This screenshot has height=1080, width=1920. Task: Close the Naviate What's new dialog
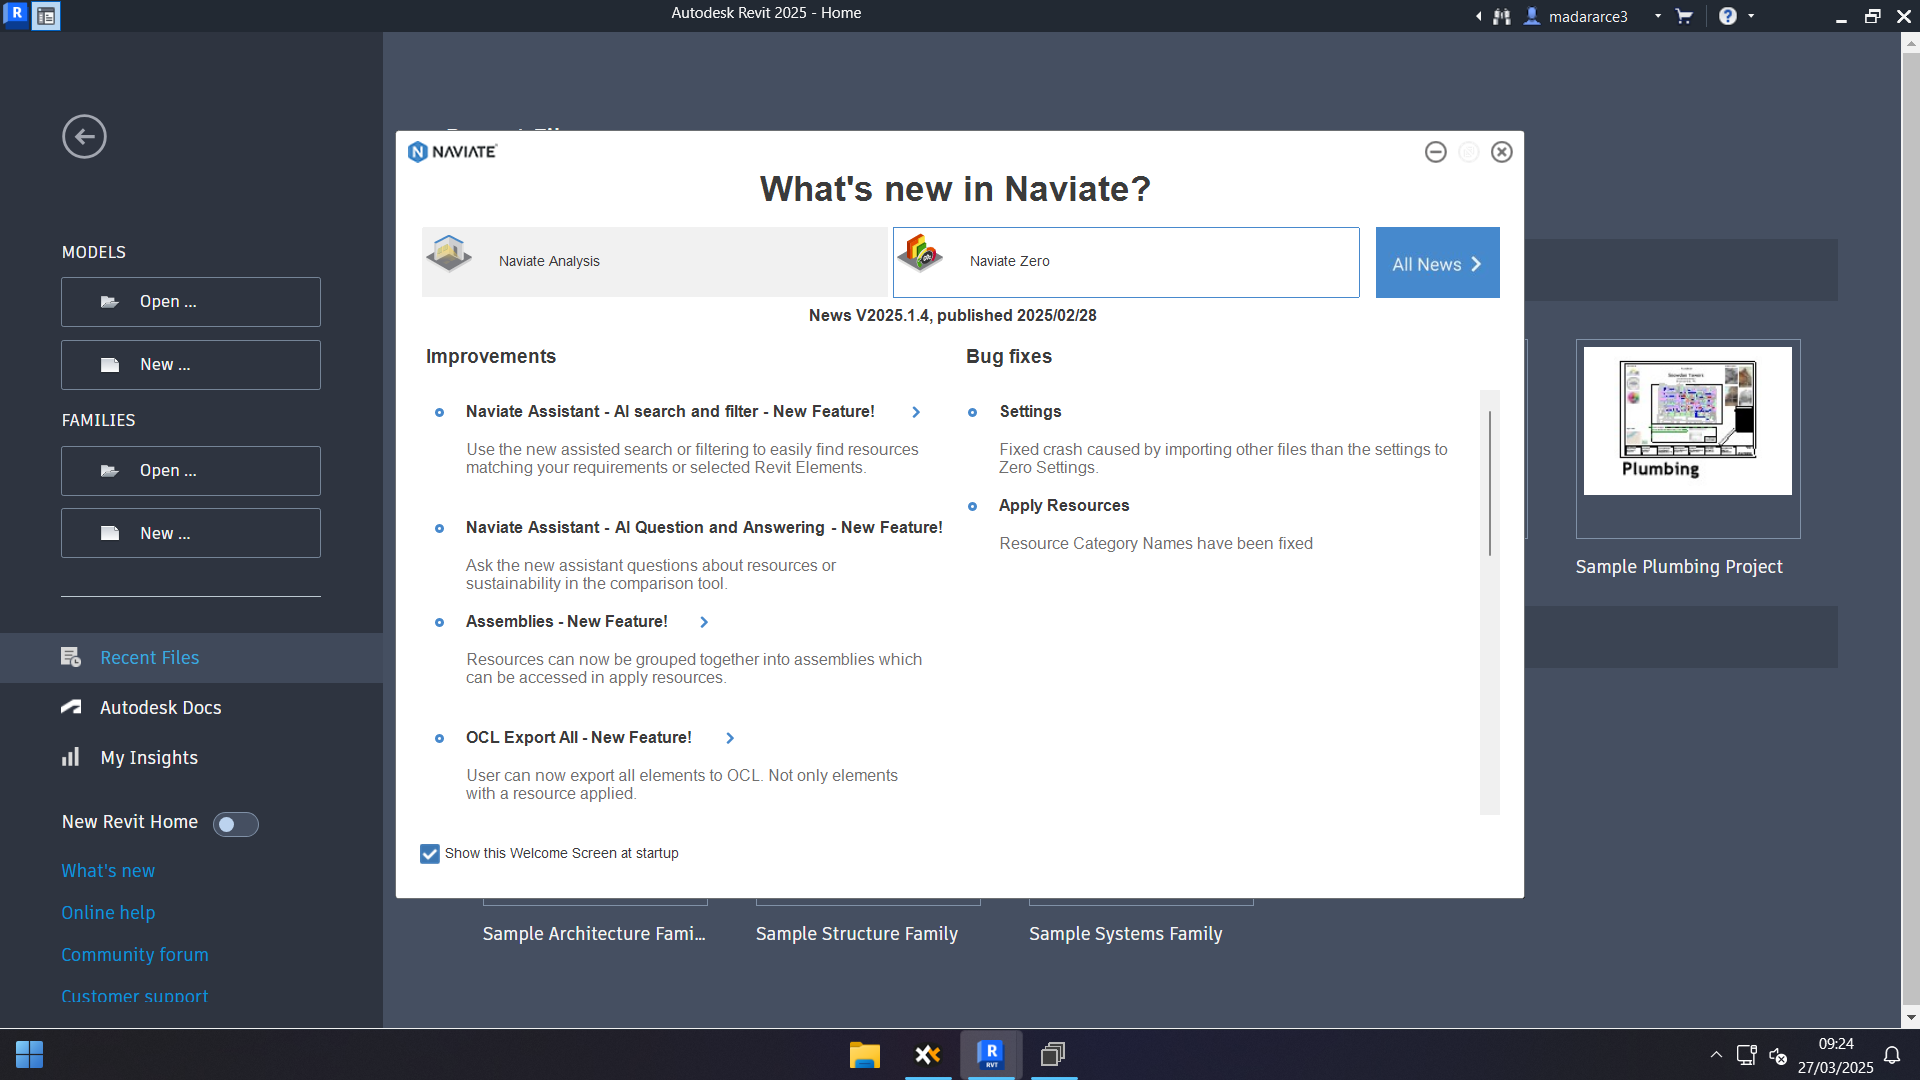pos(1502,152)
